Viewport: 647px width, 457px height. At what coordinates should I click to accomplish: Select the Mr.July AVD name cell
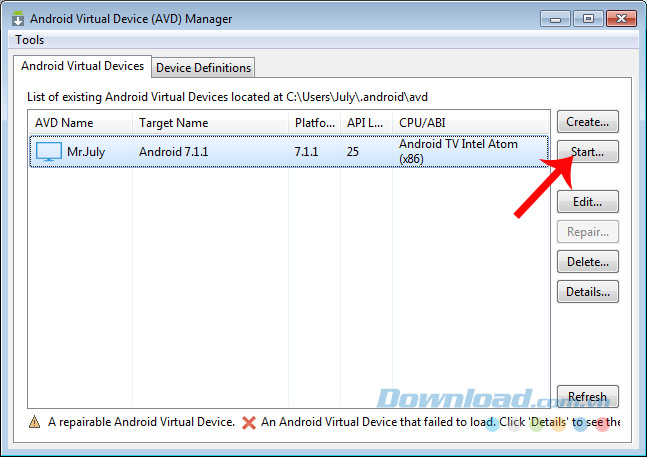pos(86,152)
